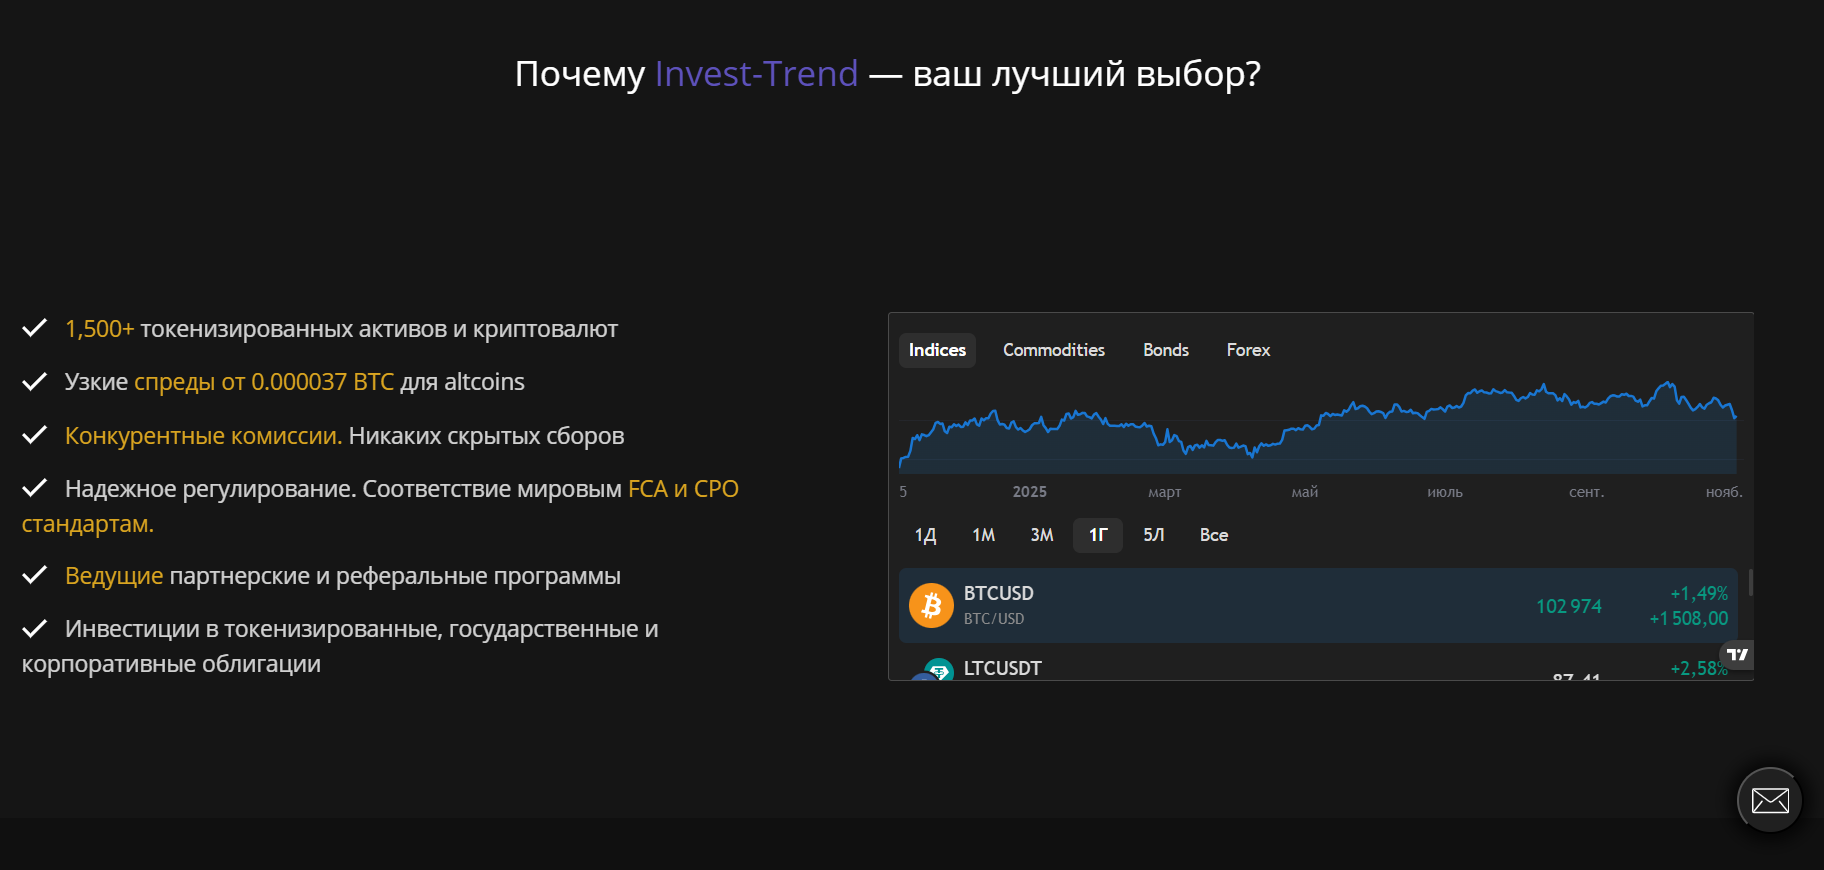
Task: Set chart range to 1Д
Action: click(x=925, y=535)
